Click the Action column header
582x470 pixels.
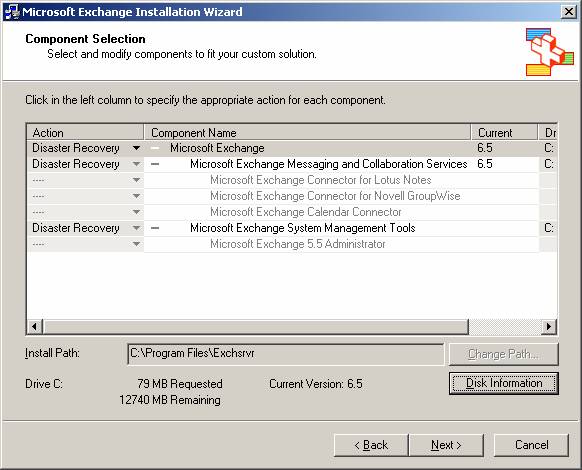coord(85,133)
